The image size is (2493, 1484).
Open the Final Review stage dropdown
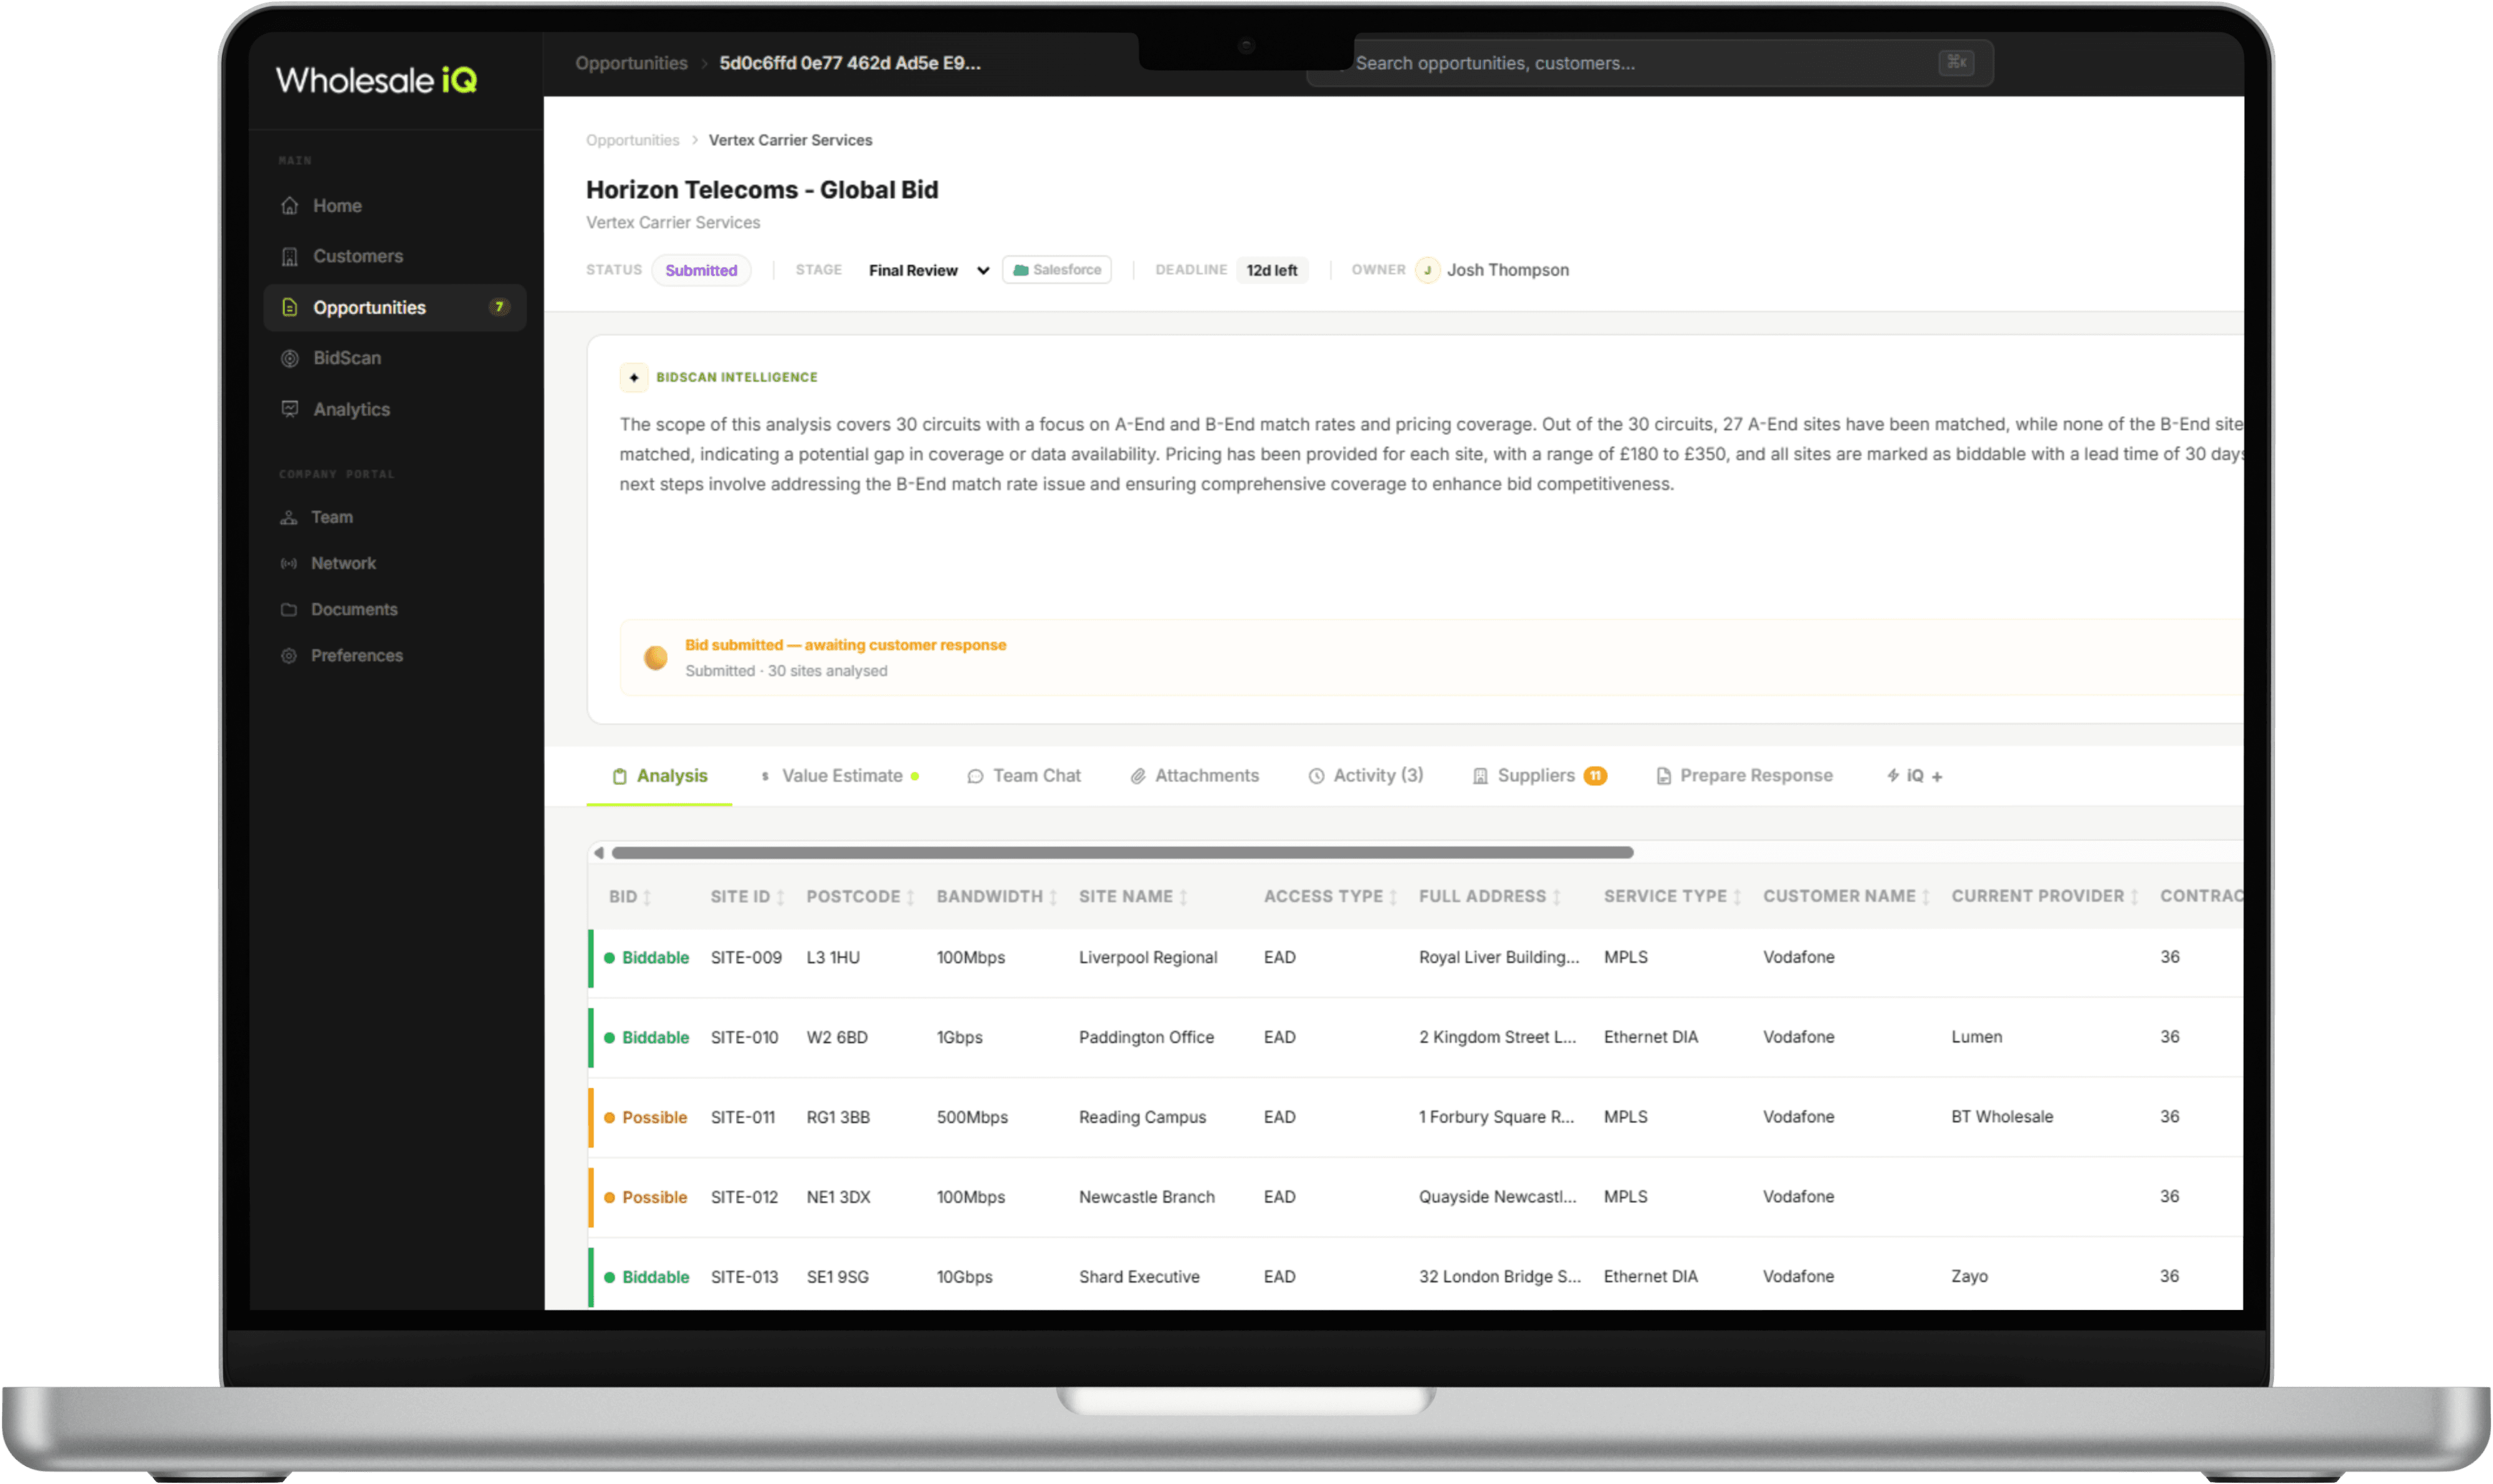(928, 270)
